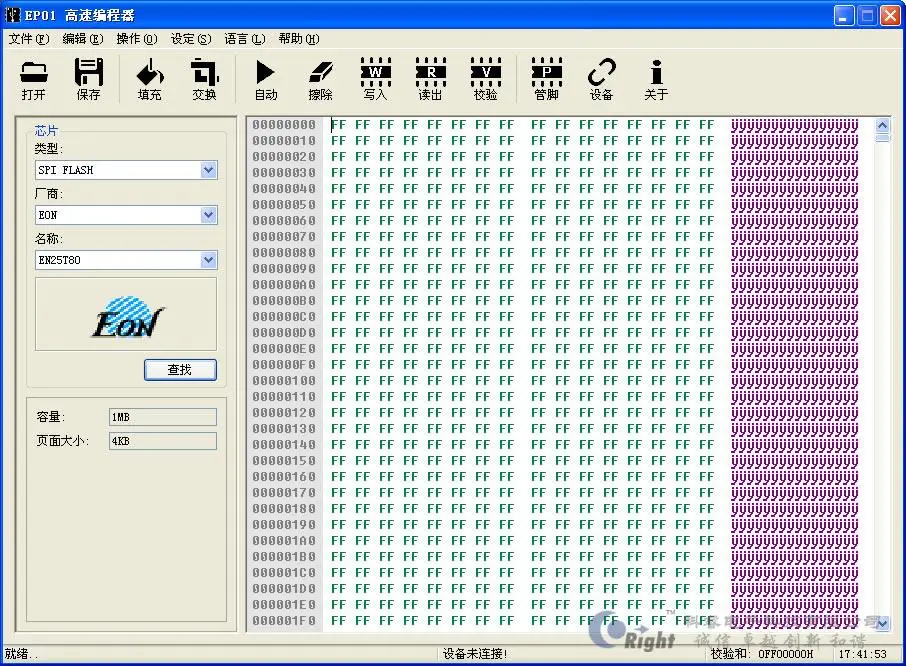Click the 页面大小 4KB field
This screenshot has width=906, height=666.
click(163, 441)
